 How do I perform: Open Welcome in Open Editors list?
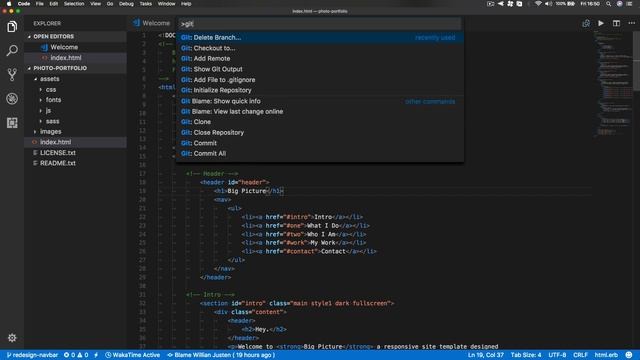76,47
